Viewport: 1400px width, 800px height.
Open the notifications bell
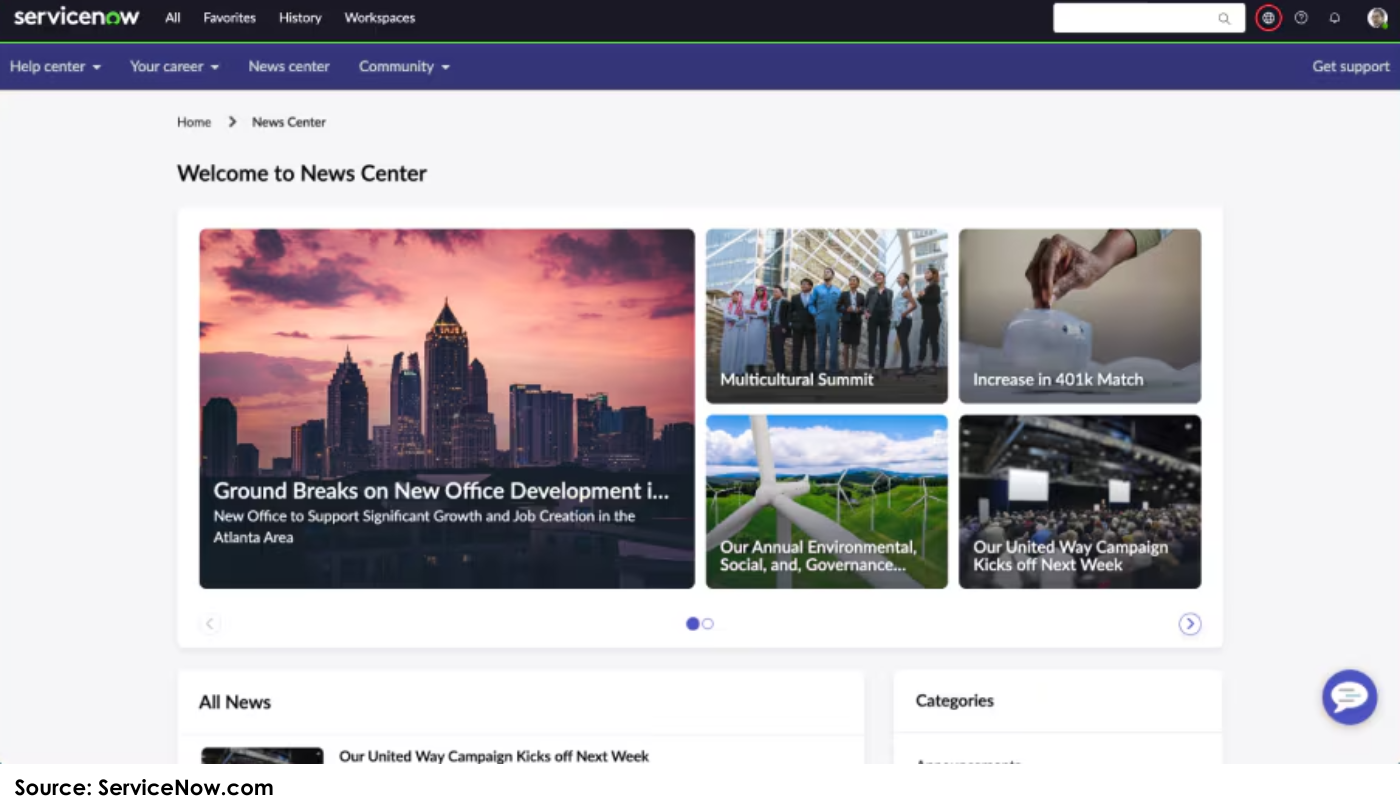click(x=1335, y=17)
